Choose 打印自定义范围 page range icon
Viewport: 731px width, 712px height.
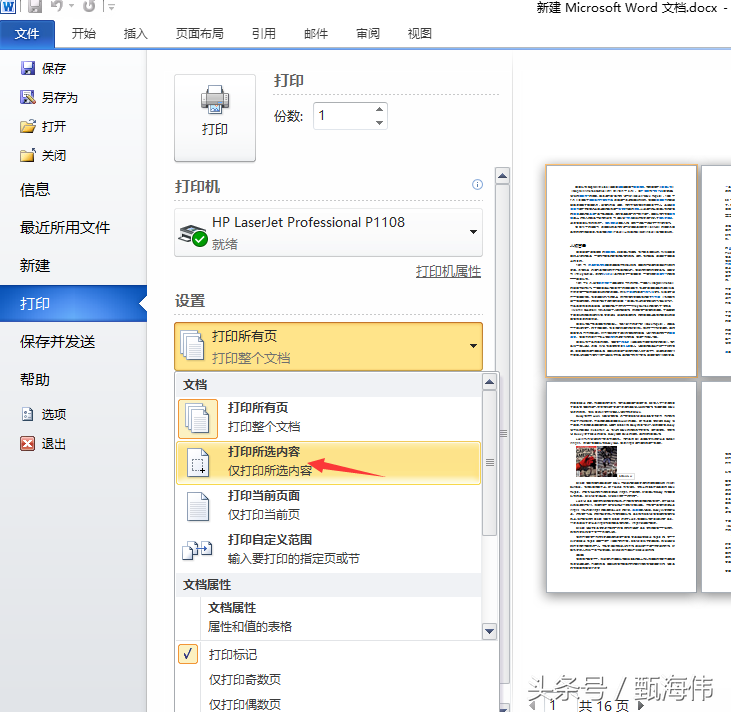[197, 550]
